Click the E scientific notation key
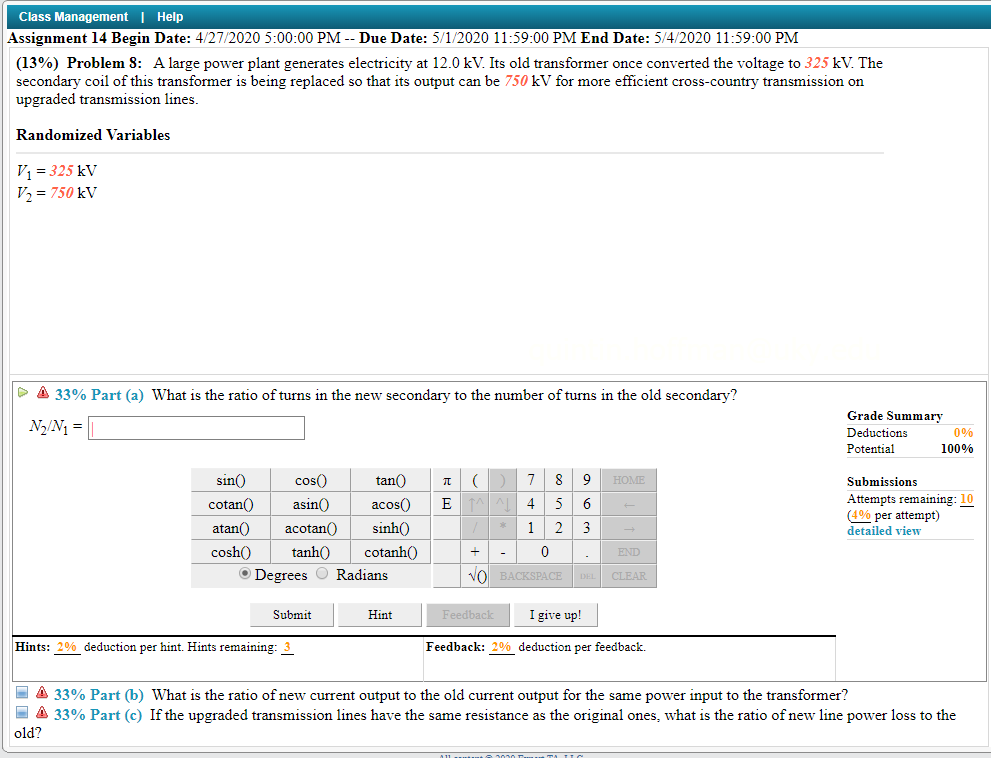 pos(447,504)
